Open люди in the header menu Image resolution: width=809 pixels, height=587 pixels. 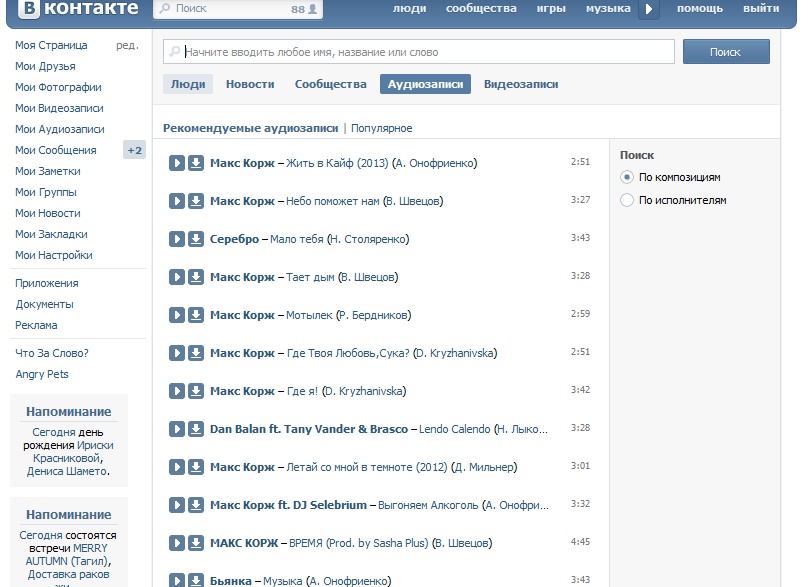tap(410, 9)
